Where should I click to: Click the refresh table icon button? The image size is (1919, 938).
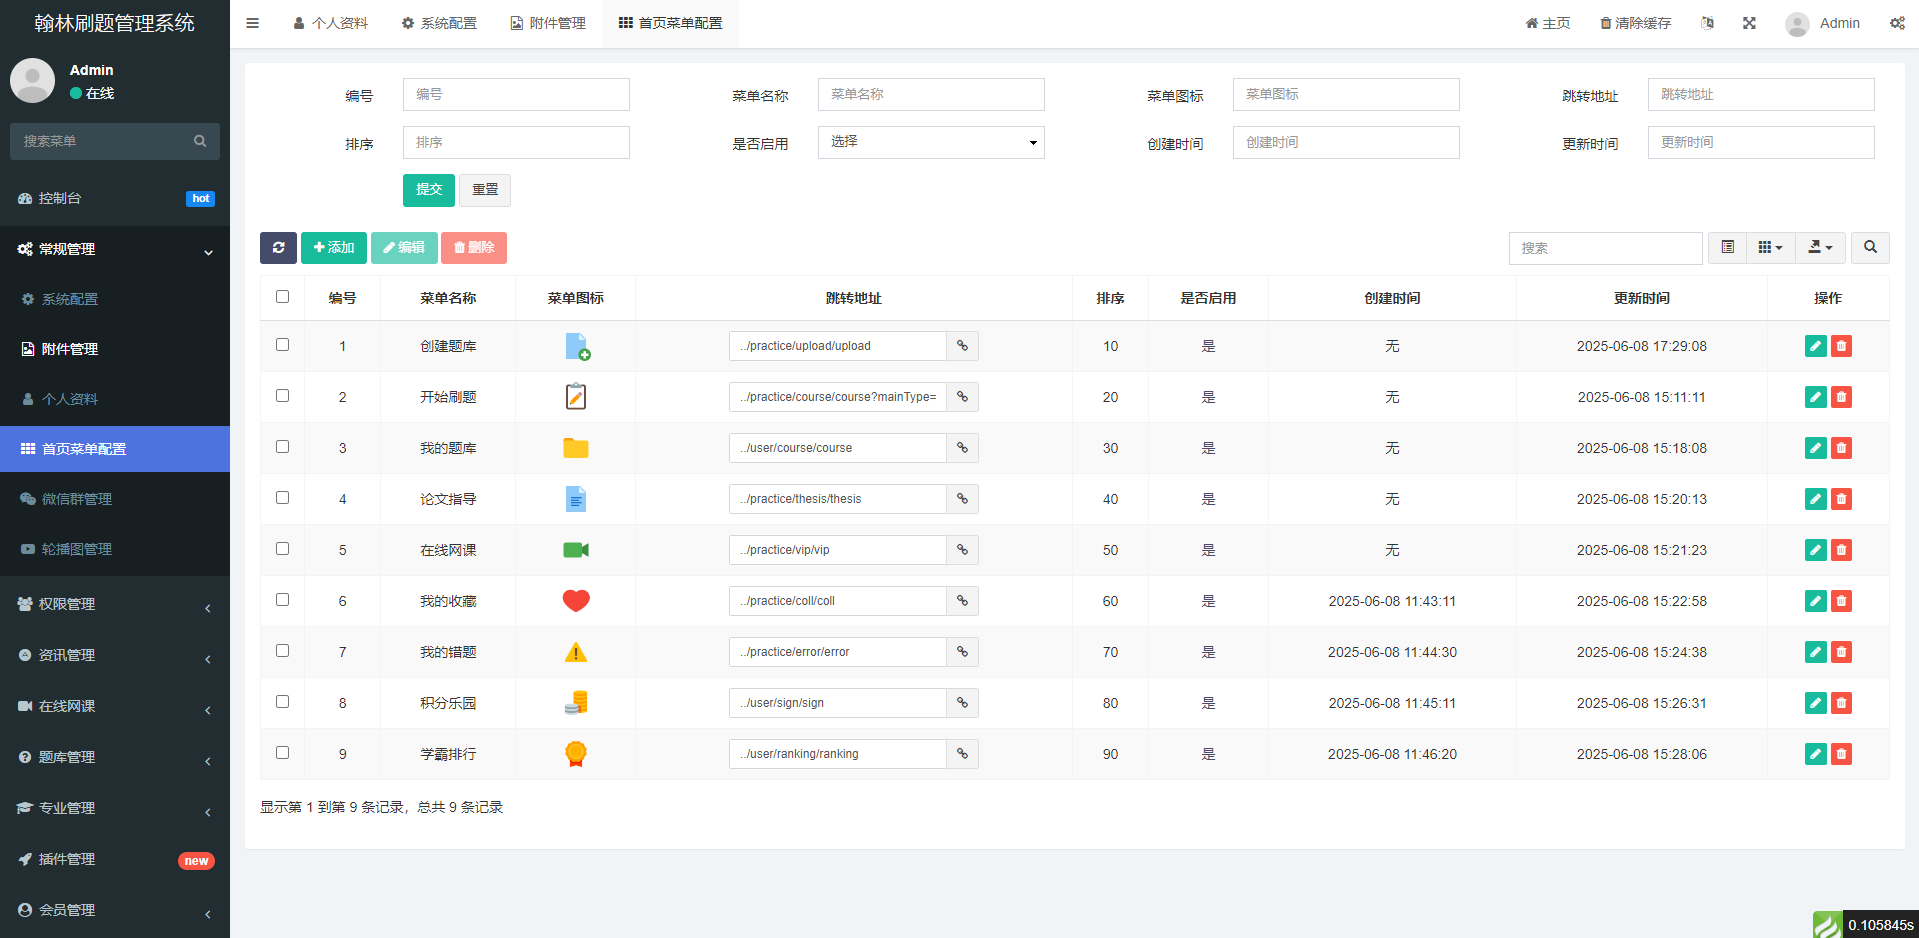click(x=278, y=248)
